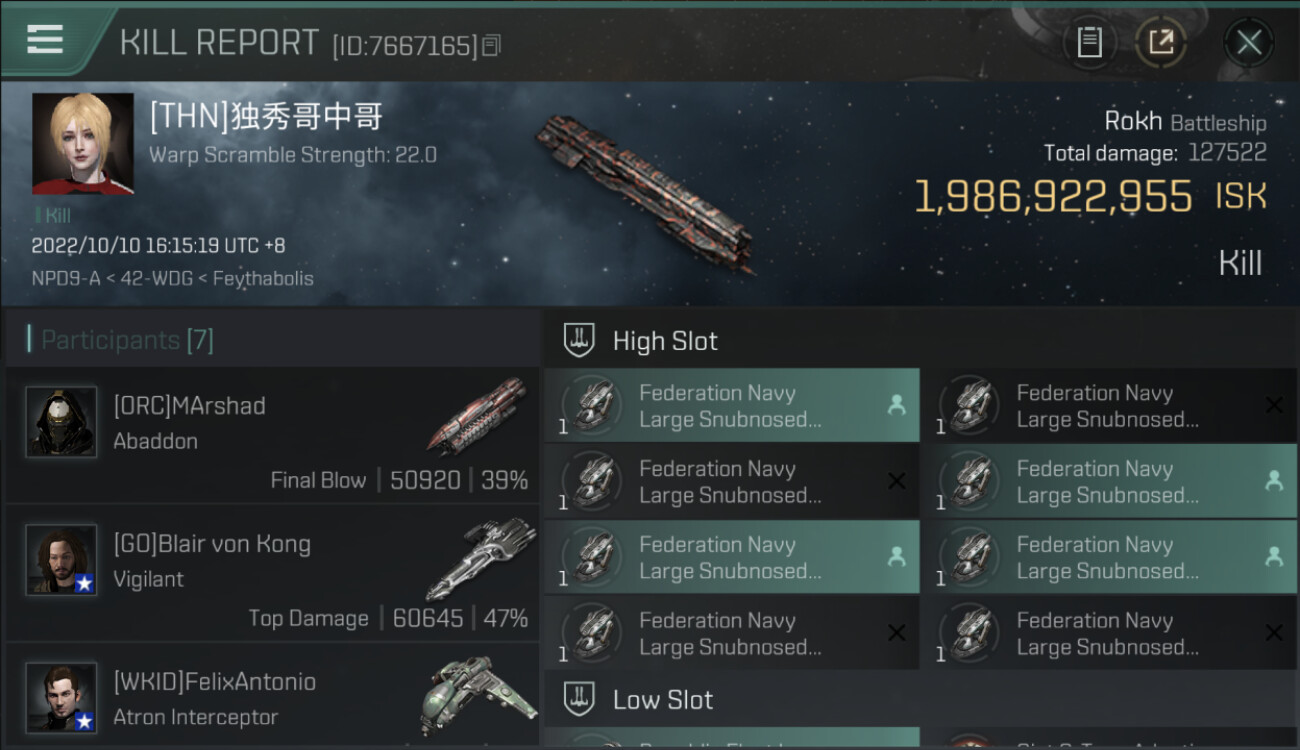The image size is (1300, 750).
Task: Open Blair von Kong's portrait
Action: (61, 560)
